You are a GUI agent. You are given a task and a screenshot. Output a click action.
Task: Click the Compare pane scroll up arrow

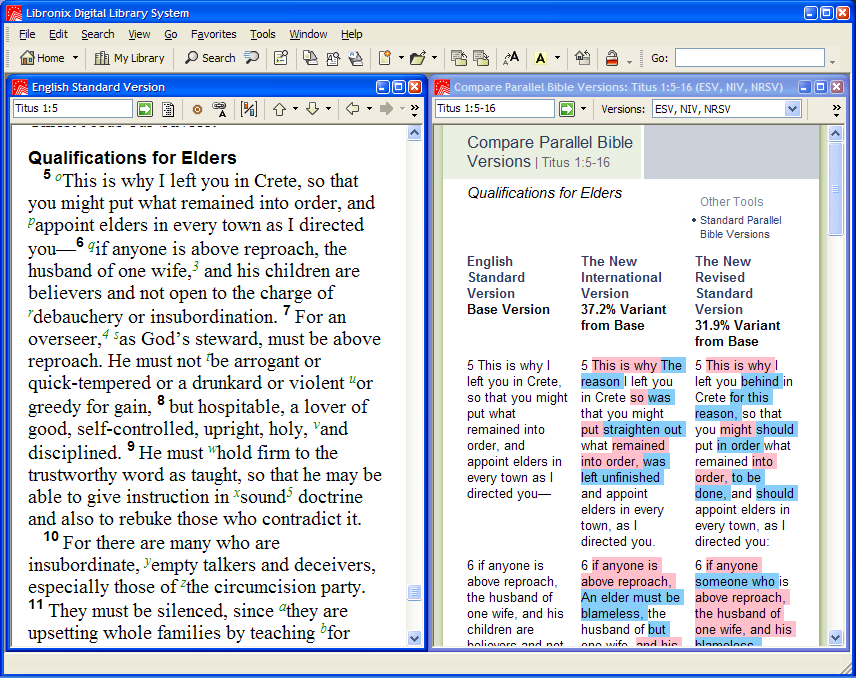point(835,133)
